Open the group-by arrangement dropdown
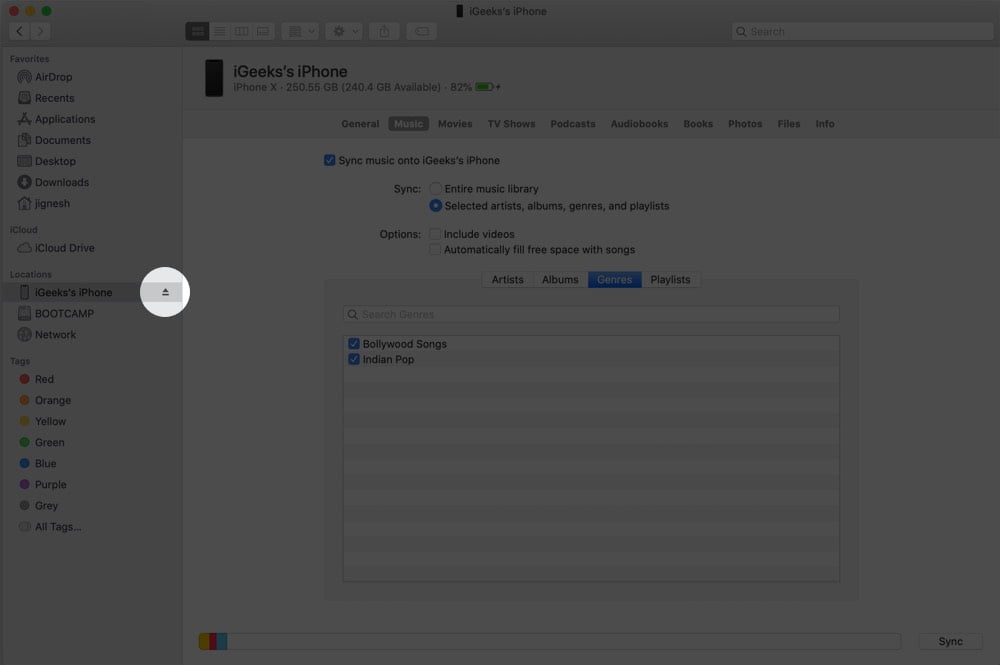 click(300, 31)
